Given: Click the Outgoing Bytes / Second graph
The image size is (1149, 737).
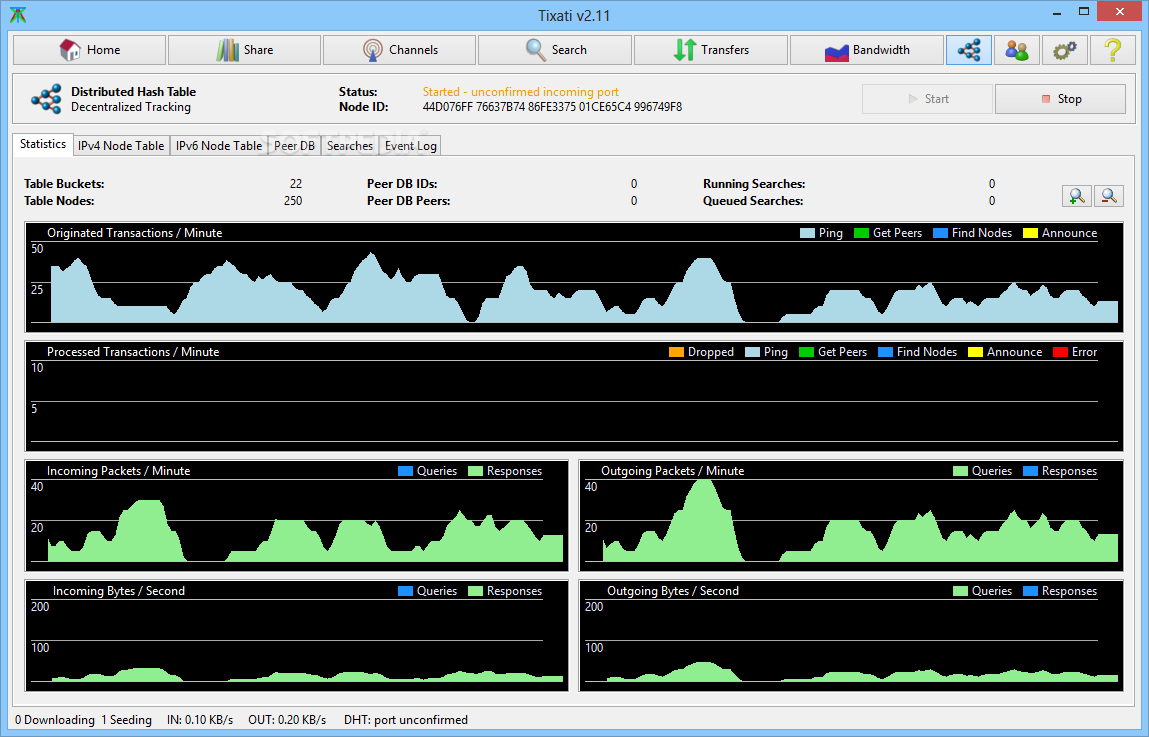Looking at the screenshot, I should [851, 636].
